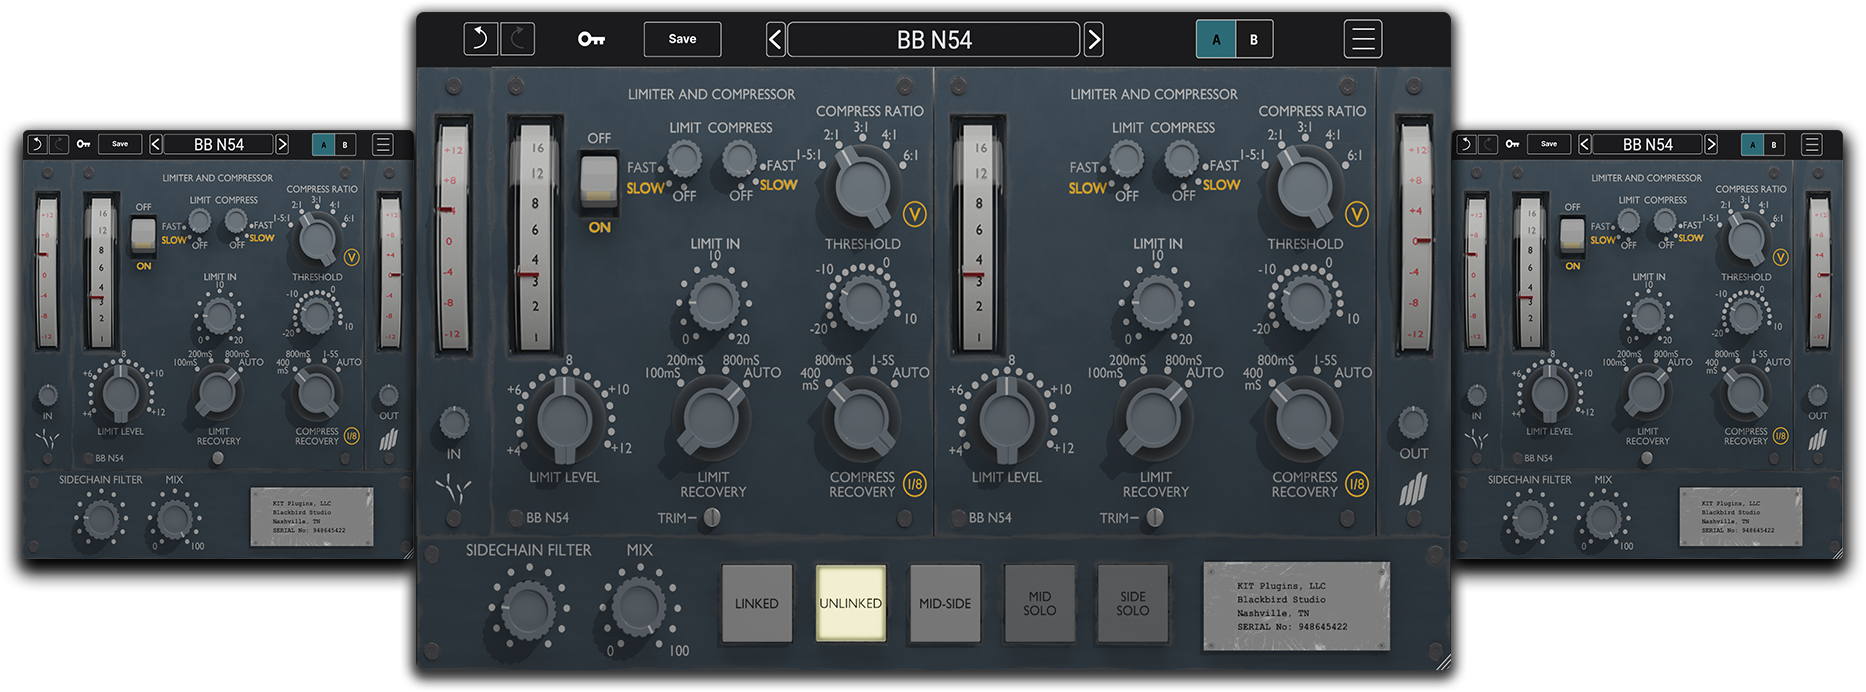Advance to next preset in center plugin
The height and width of the screenshot is (692, 1866).
[1094, 40]
